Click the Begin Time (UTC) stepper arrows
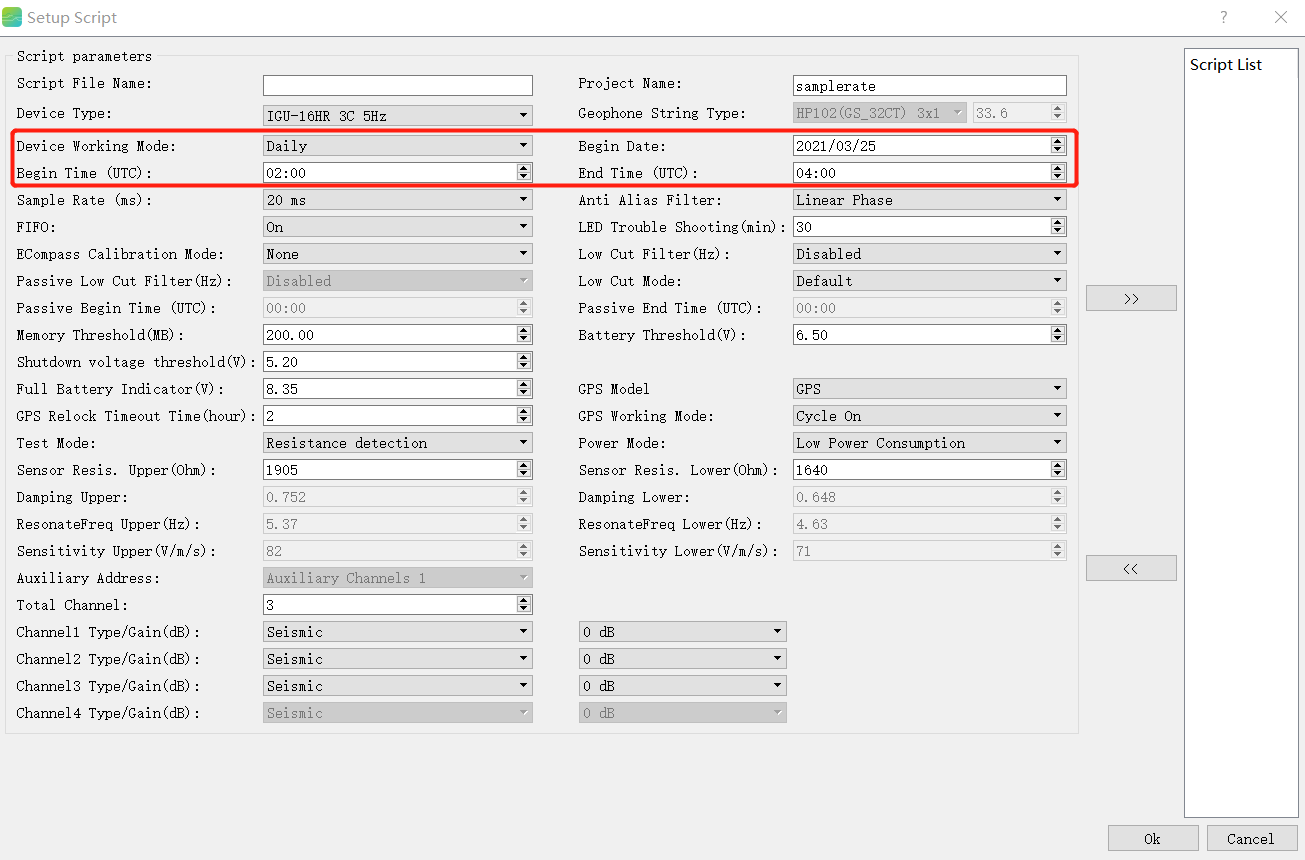The width and height of the screenshot is (1305, 860). tap(524, 173)
